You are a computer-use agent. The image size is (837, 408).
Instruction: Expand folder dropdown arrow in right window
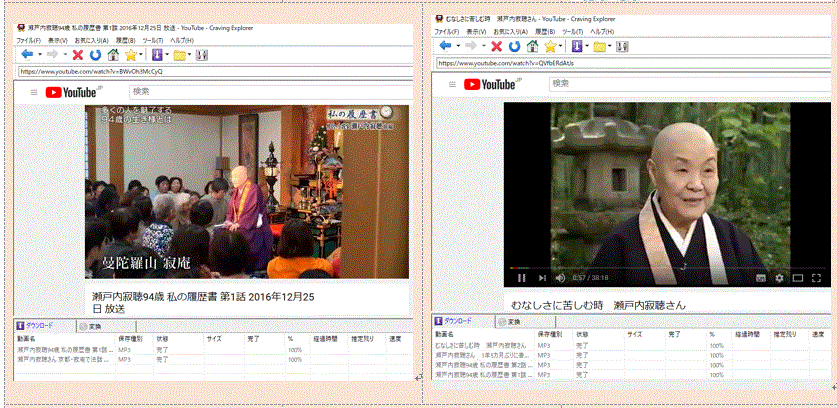point(610,46)
